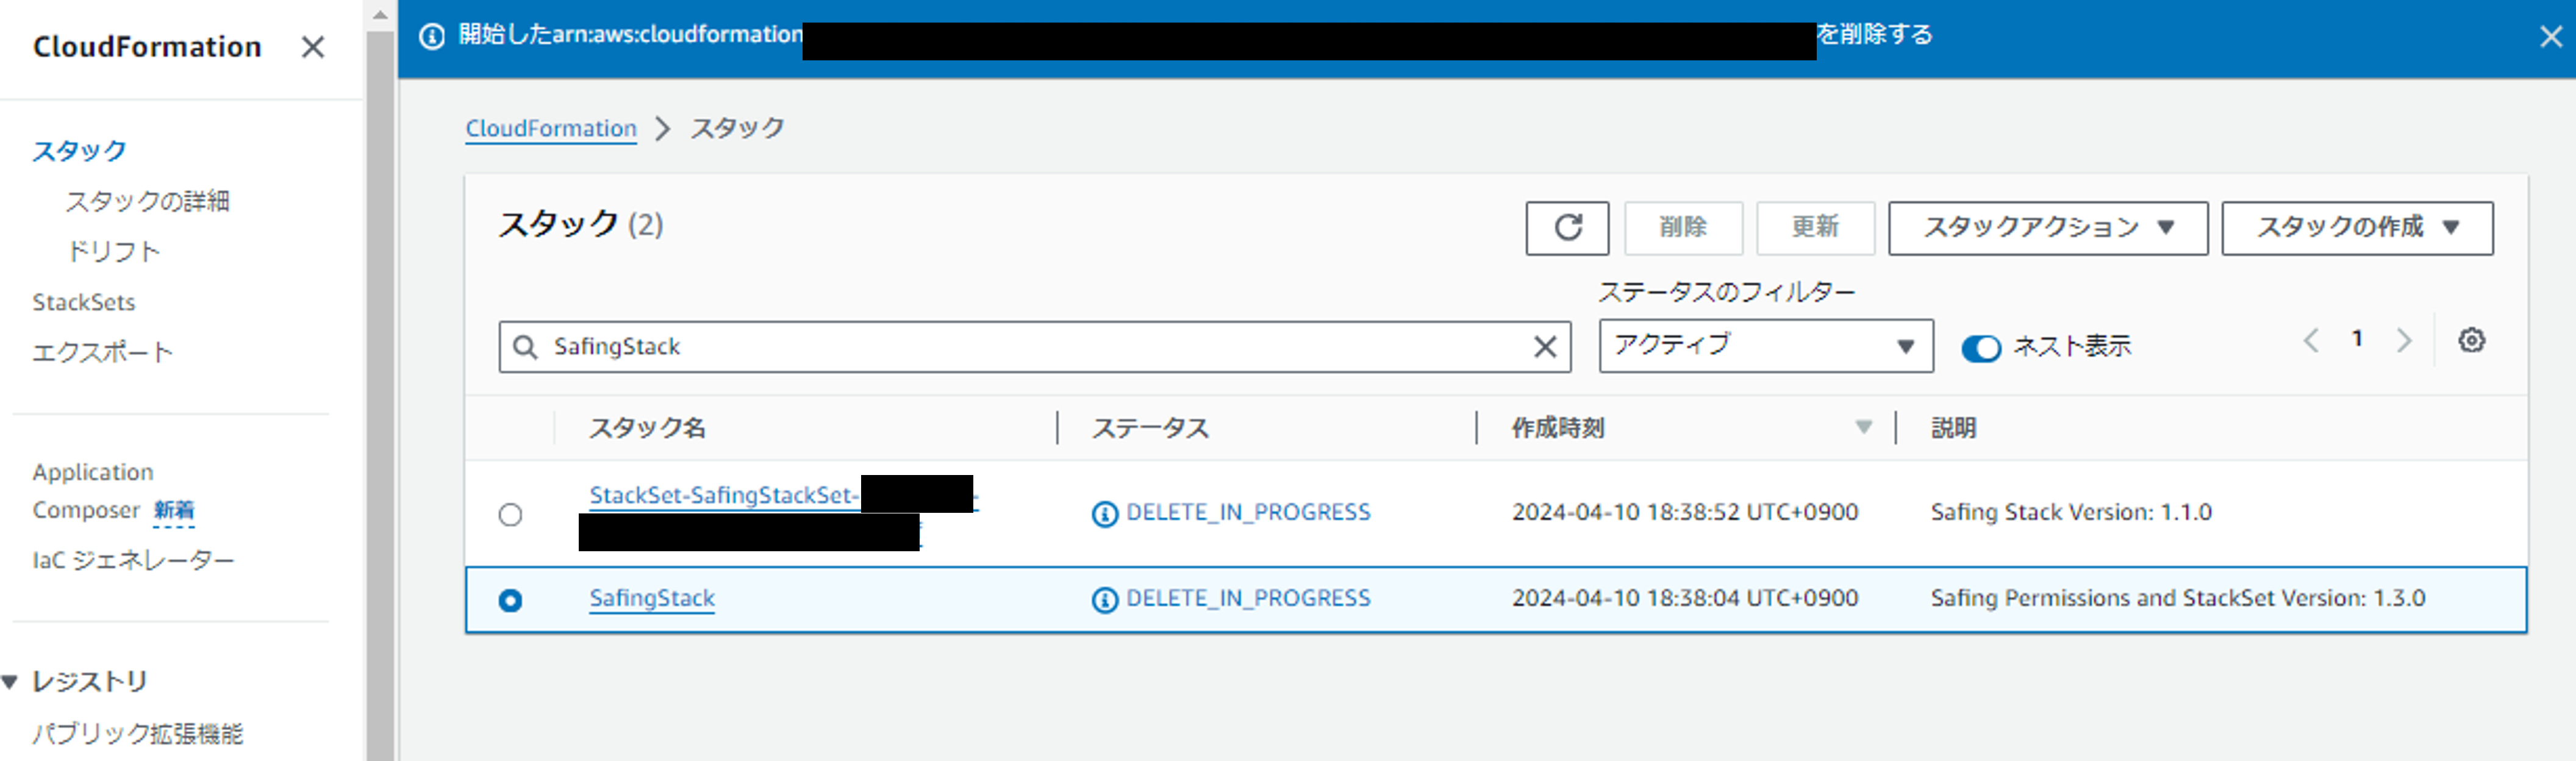Open the SafingStack stack link
This screenshot has height=761, width=2576.
(x=652, y=598)
